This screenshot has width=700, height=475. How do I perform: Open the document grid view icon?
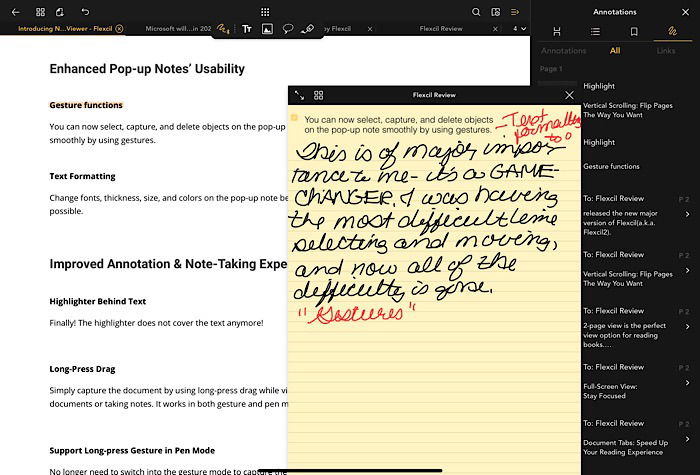pos(39,12)
